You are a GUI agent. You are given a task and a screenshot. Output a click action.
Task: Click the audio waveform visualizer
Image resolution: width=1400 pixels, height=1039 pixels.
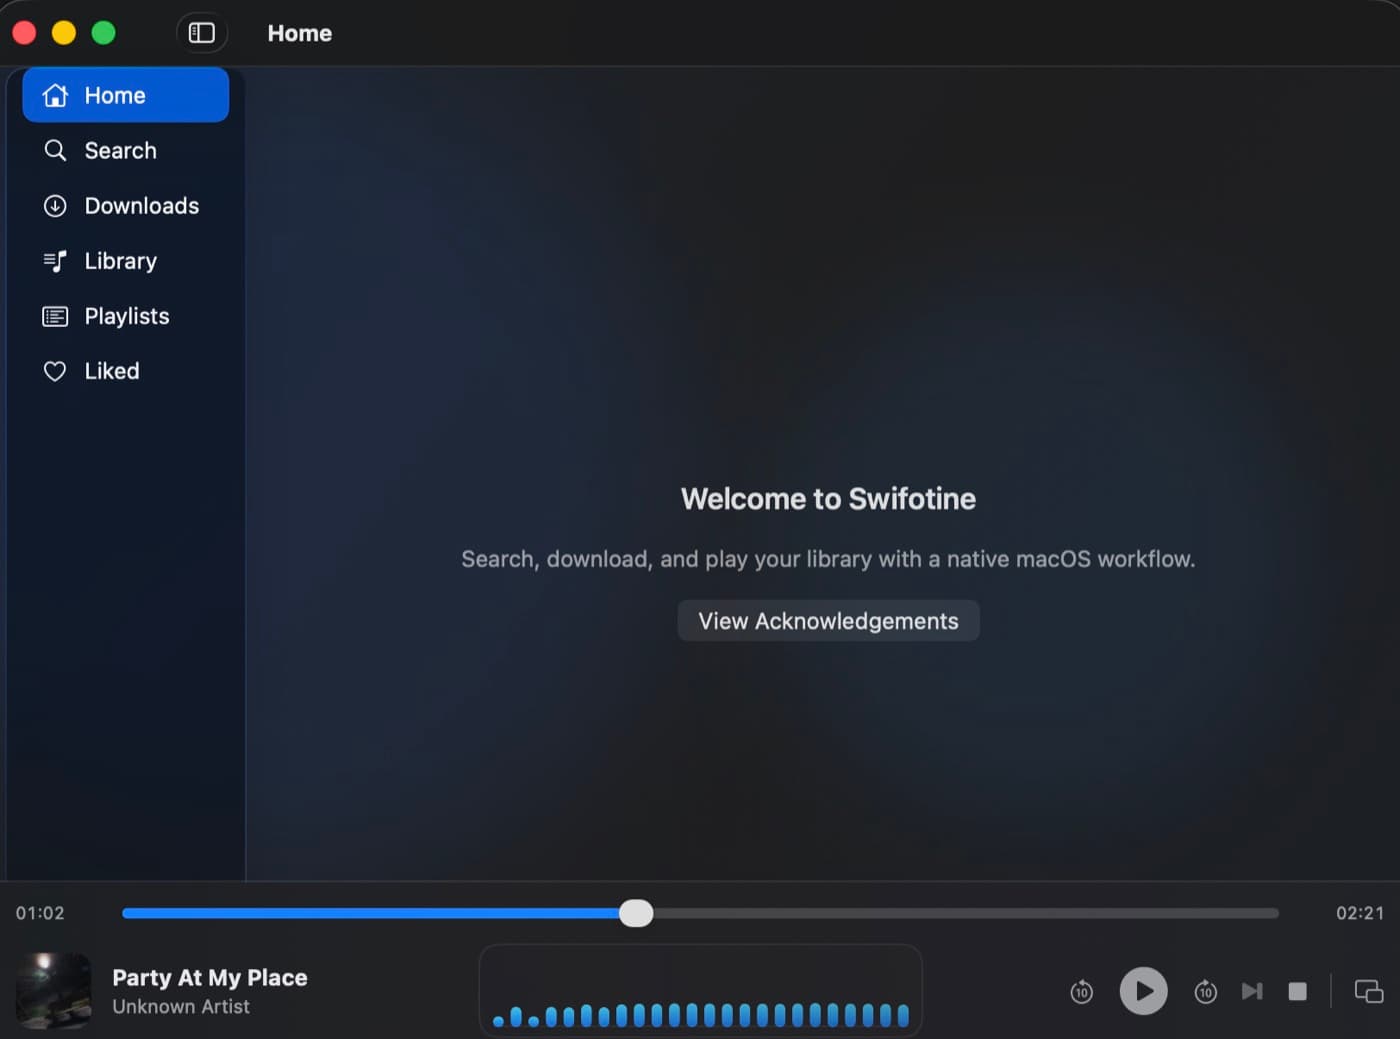tap(700, 991)
